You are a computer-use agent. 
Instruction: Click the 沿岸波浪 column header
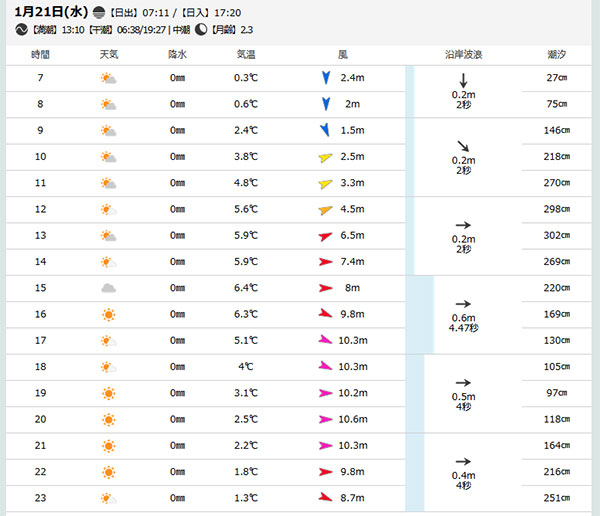pos(463,52)
